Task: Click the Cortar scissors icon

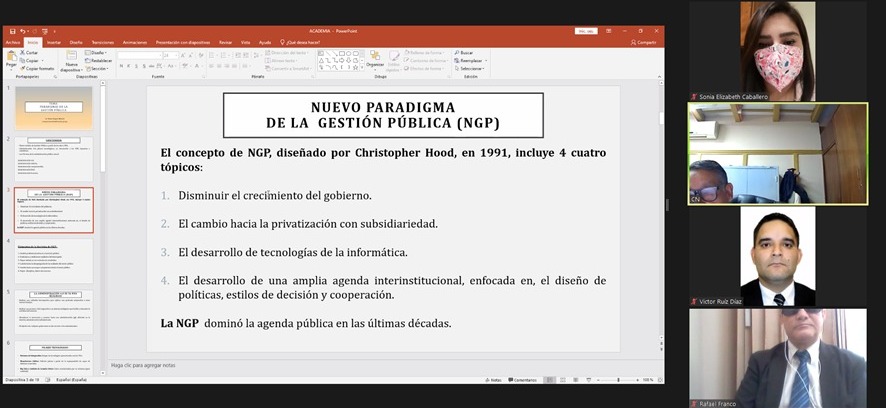Action: [x=23, y=53]
